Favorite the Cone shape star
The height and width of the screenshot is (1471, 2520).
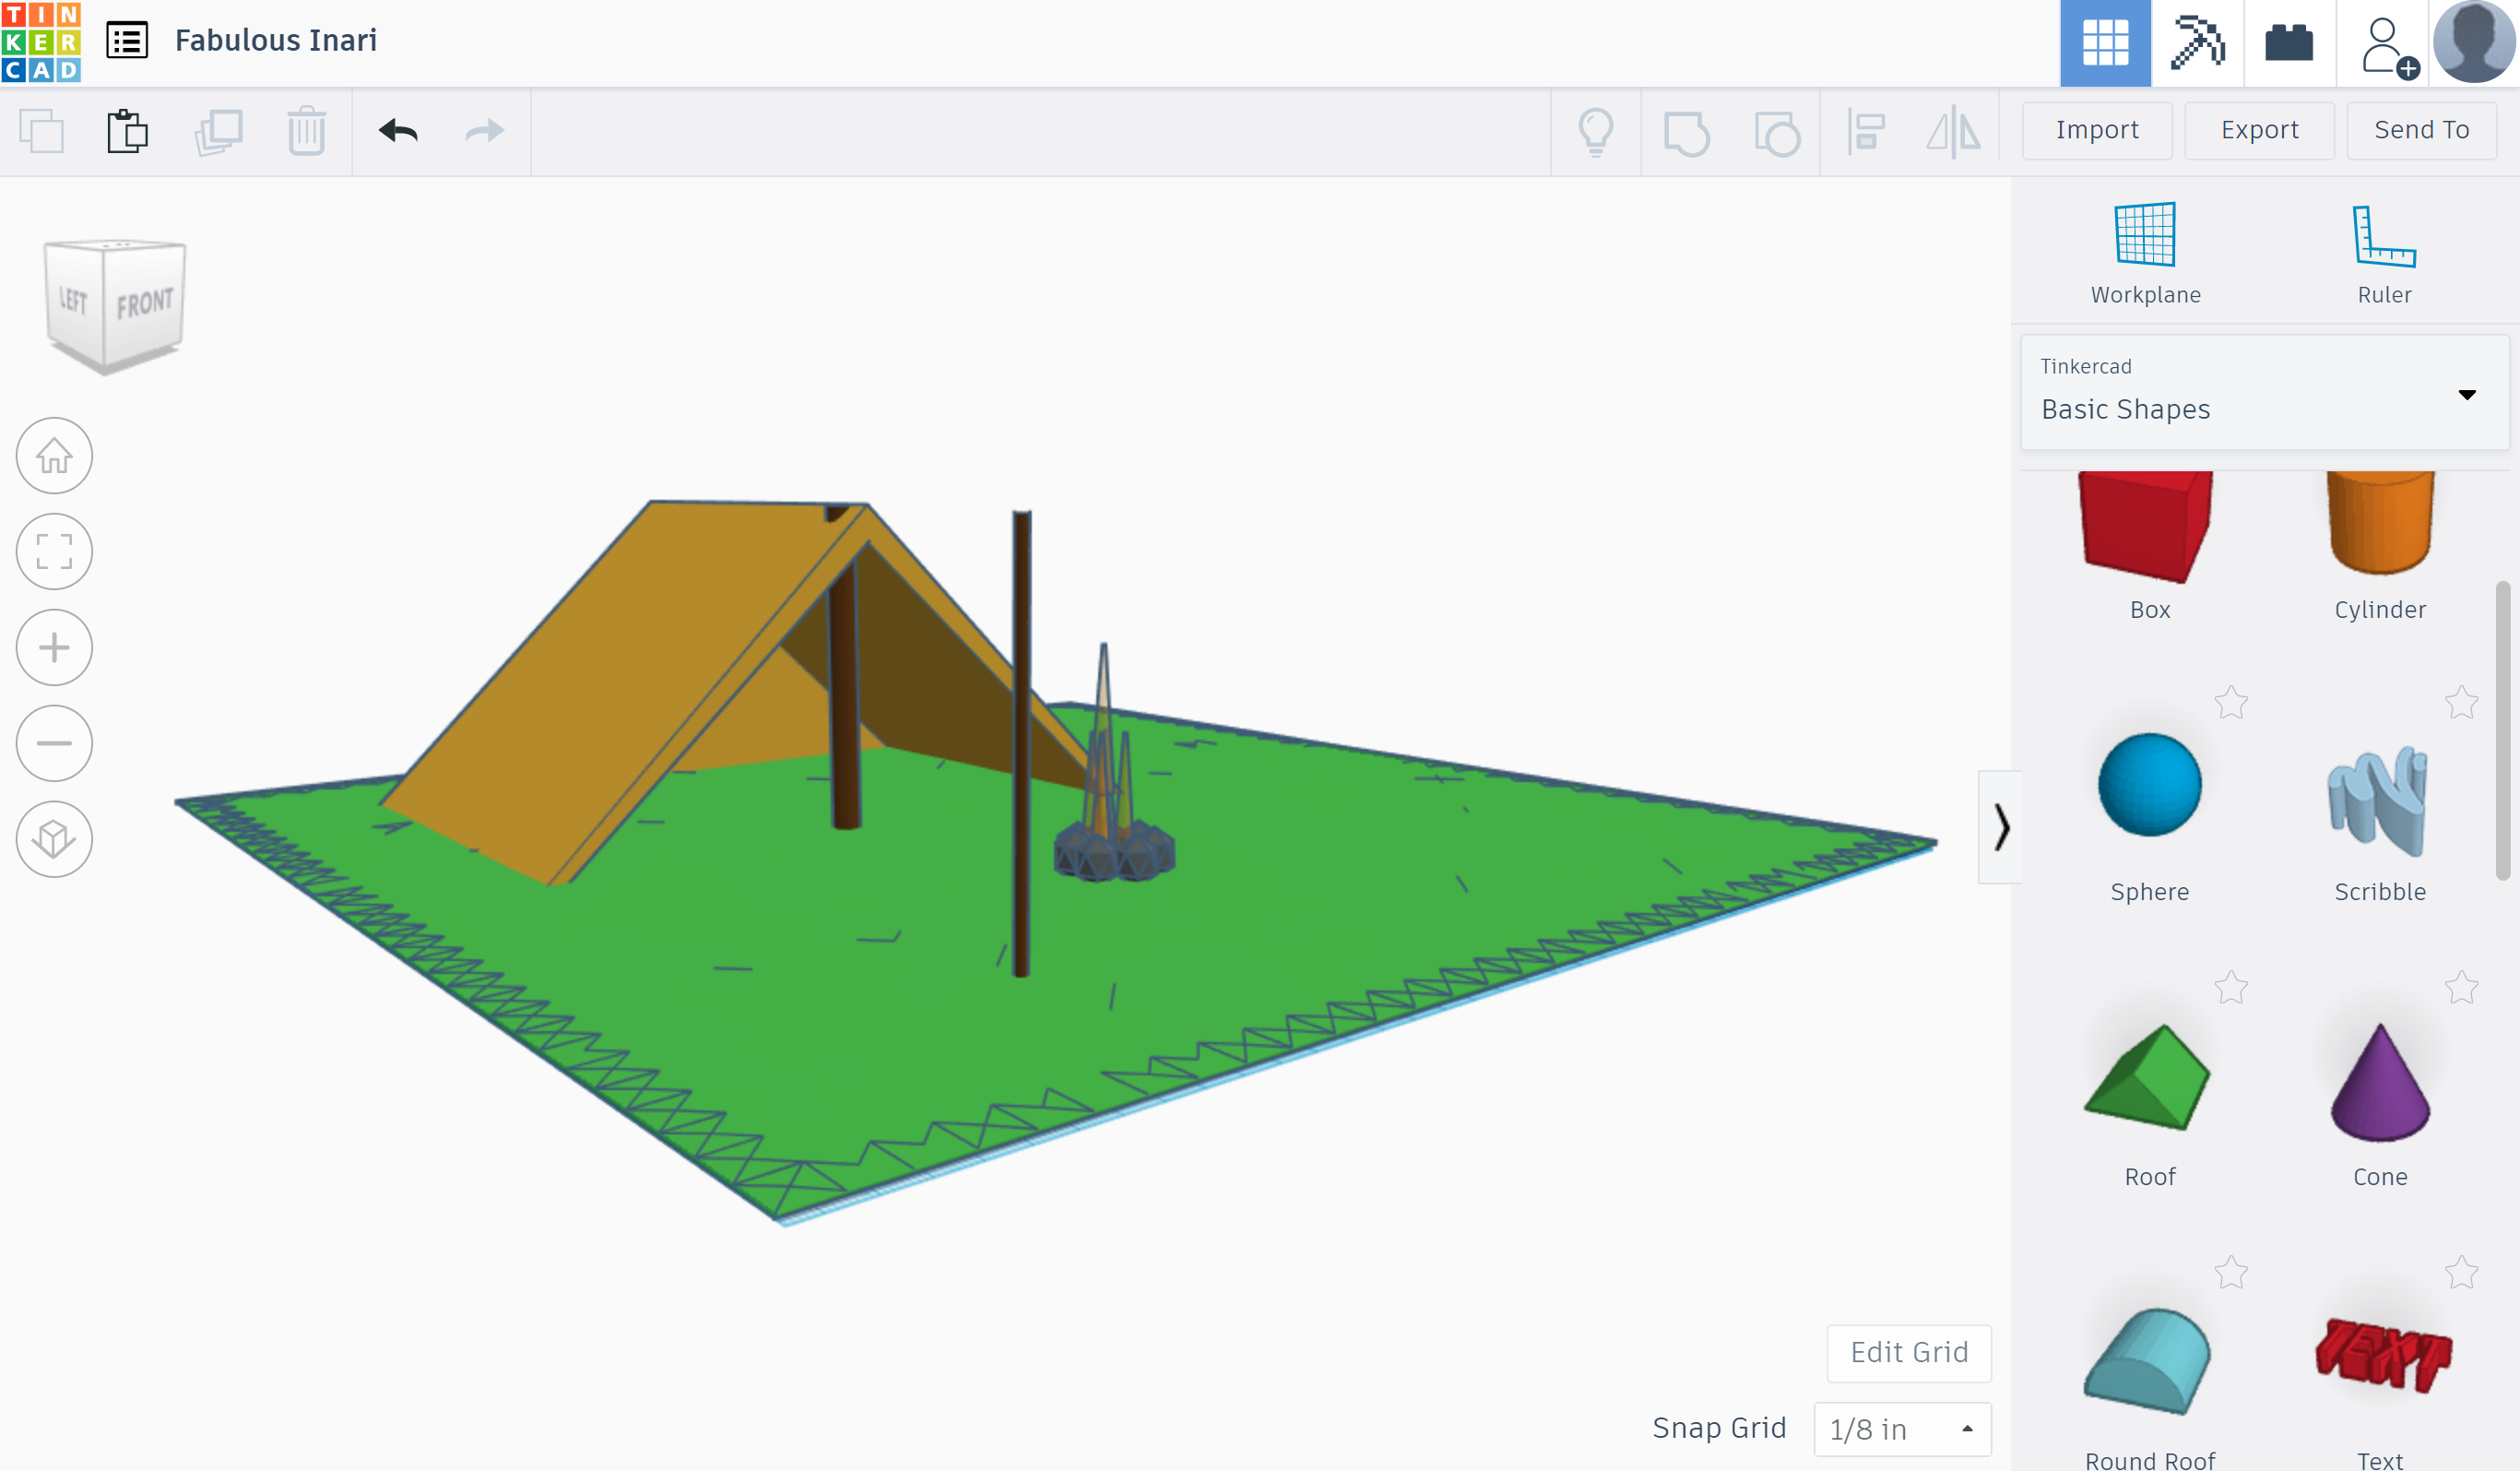pos(2461,988)
